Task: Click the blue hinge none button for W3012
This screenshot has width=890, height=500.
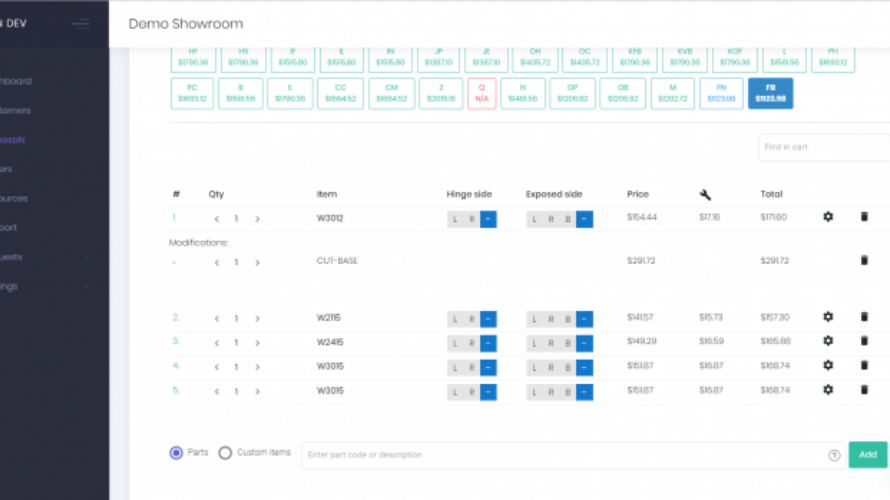Action: (x=488, y=219)
